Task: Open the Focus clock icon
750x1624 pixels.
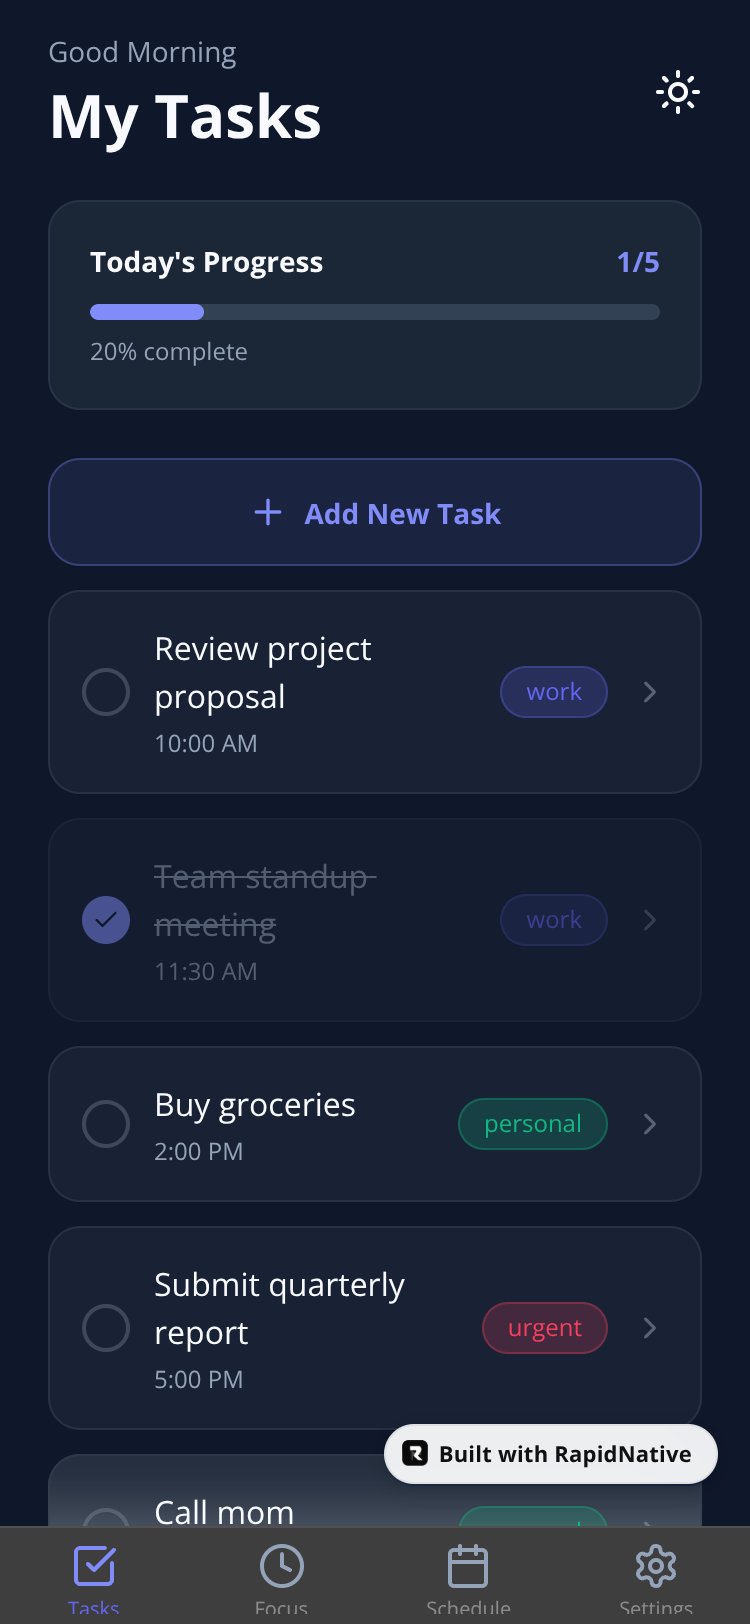Action: [281, 1566]
